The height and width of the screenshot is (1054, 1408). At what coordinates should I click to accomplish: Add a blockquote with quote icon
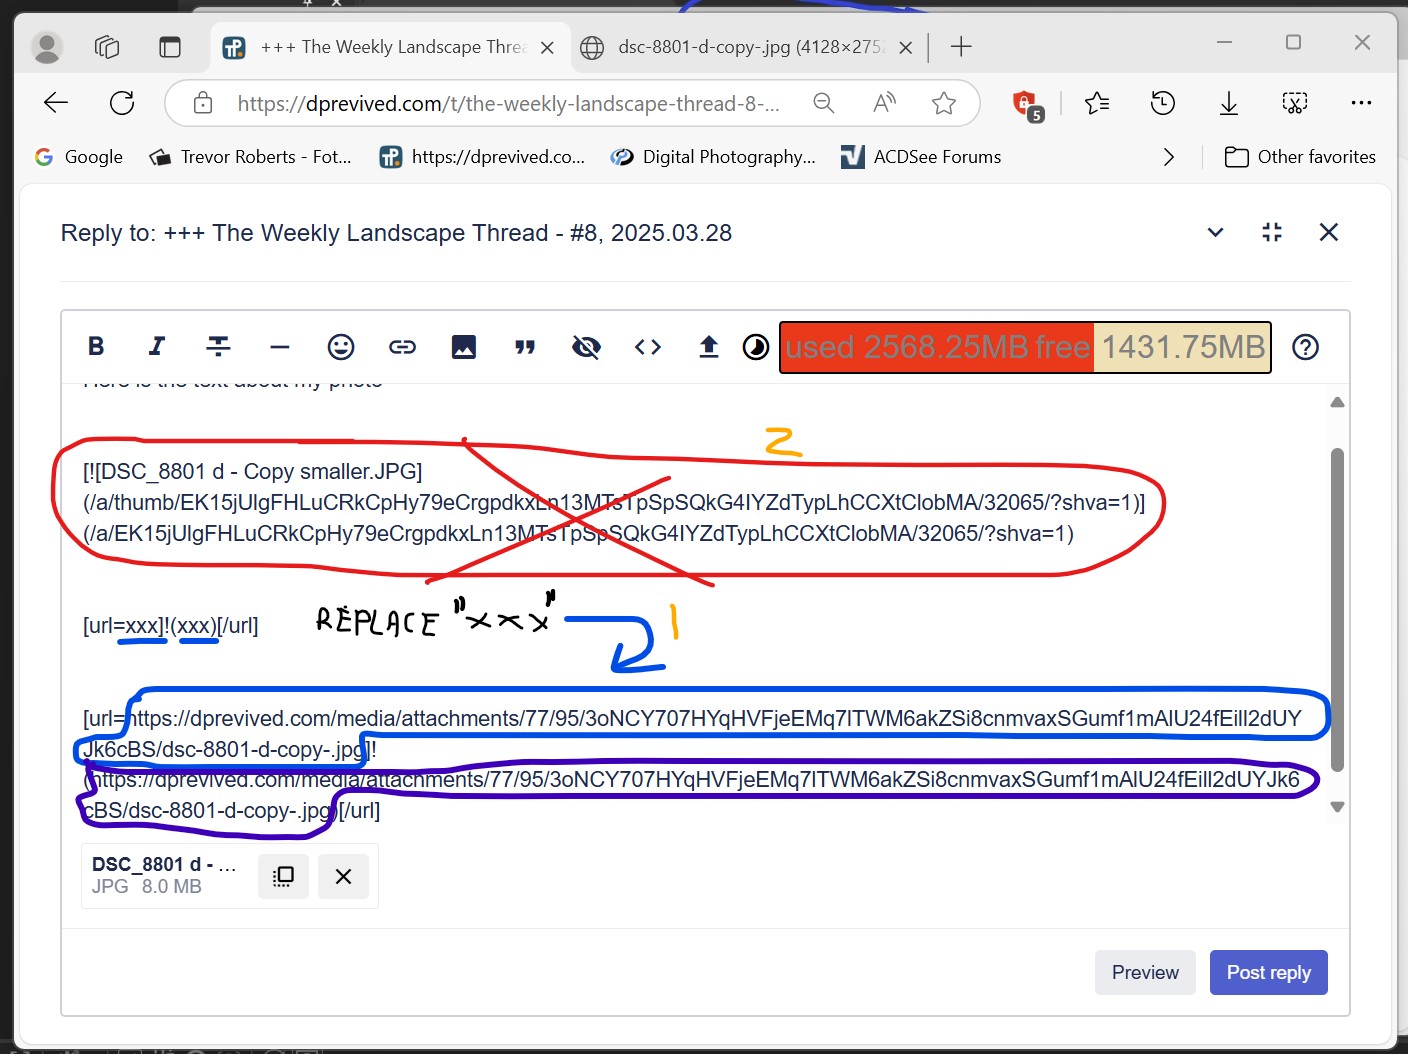525,347
